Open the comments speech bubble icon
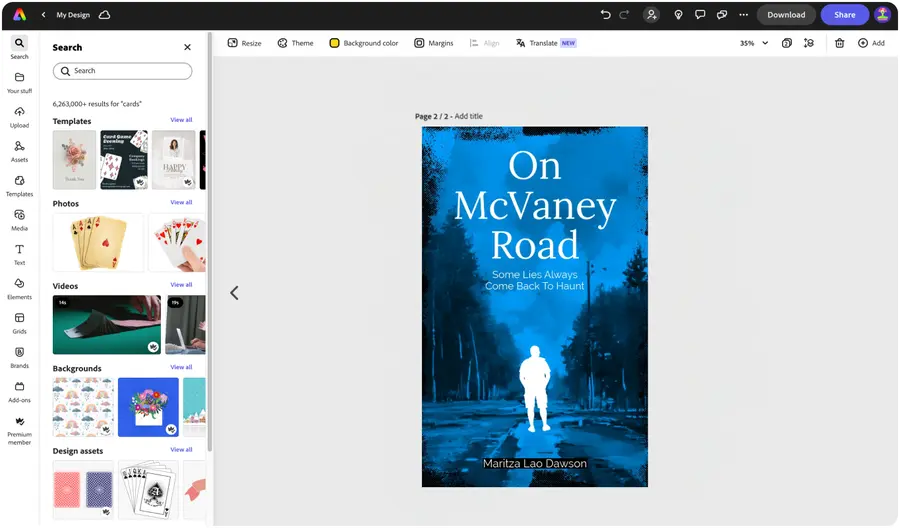 [x=699, y=15]
